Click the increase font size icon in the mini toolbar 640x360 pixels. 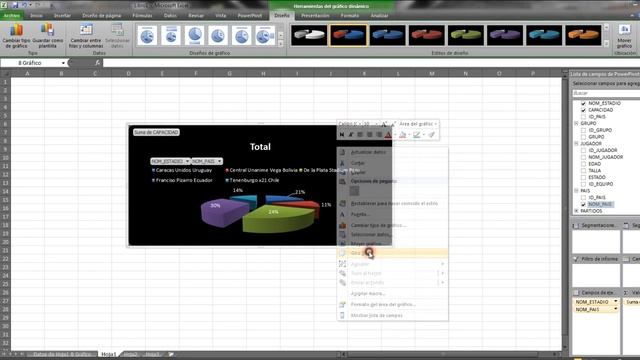tap(384, 124)
